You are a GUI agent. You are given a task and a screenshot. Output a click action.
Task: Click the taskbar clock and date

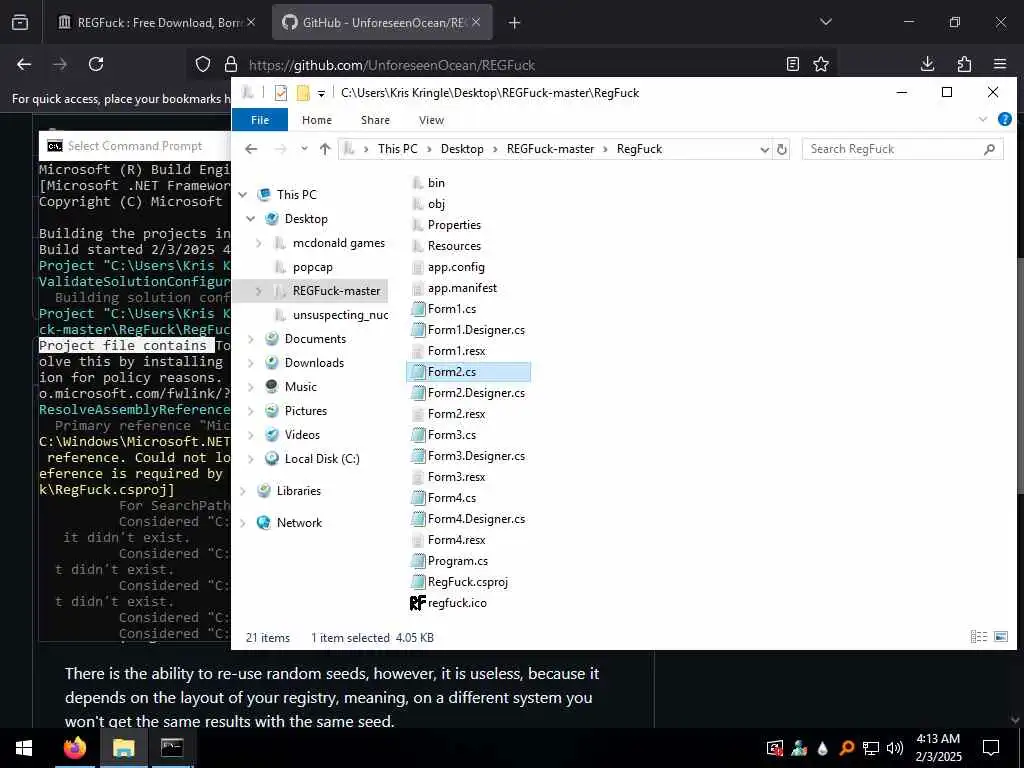click(938, 748)
